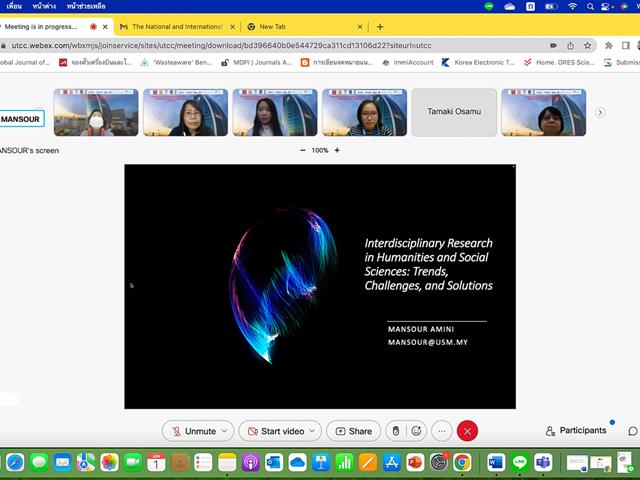
Task: Turn on camera with Start video
Action: coord(276,431)
